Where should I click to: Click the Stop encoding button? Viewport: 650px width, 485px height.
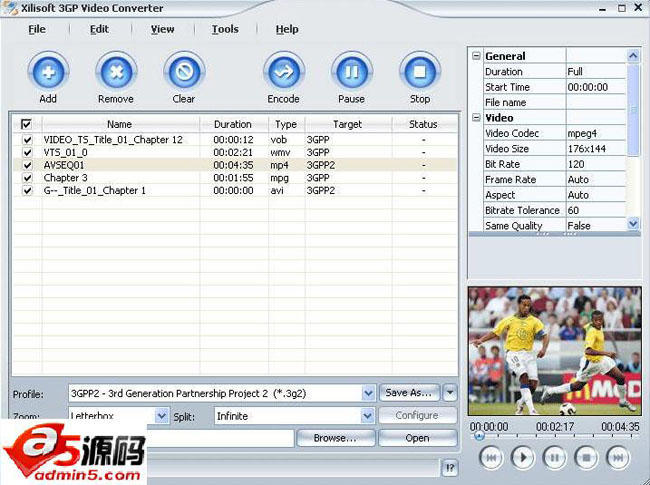[x=420, y=72]
